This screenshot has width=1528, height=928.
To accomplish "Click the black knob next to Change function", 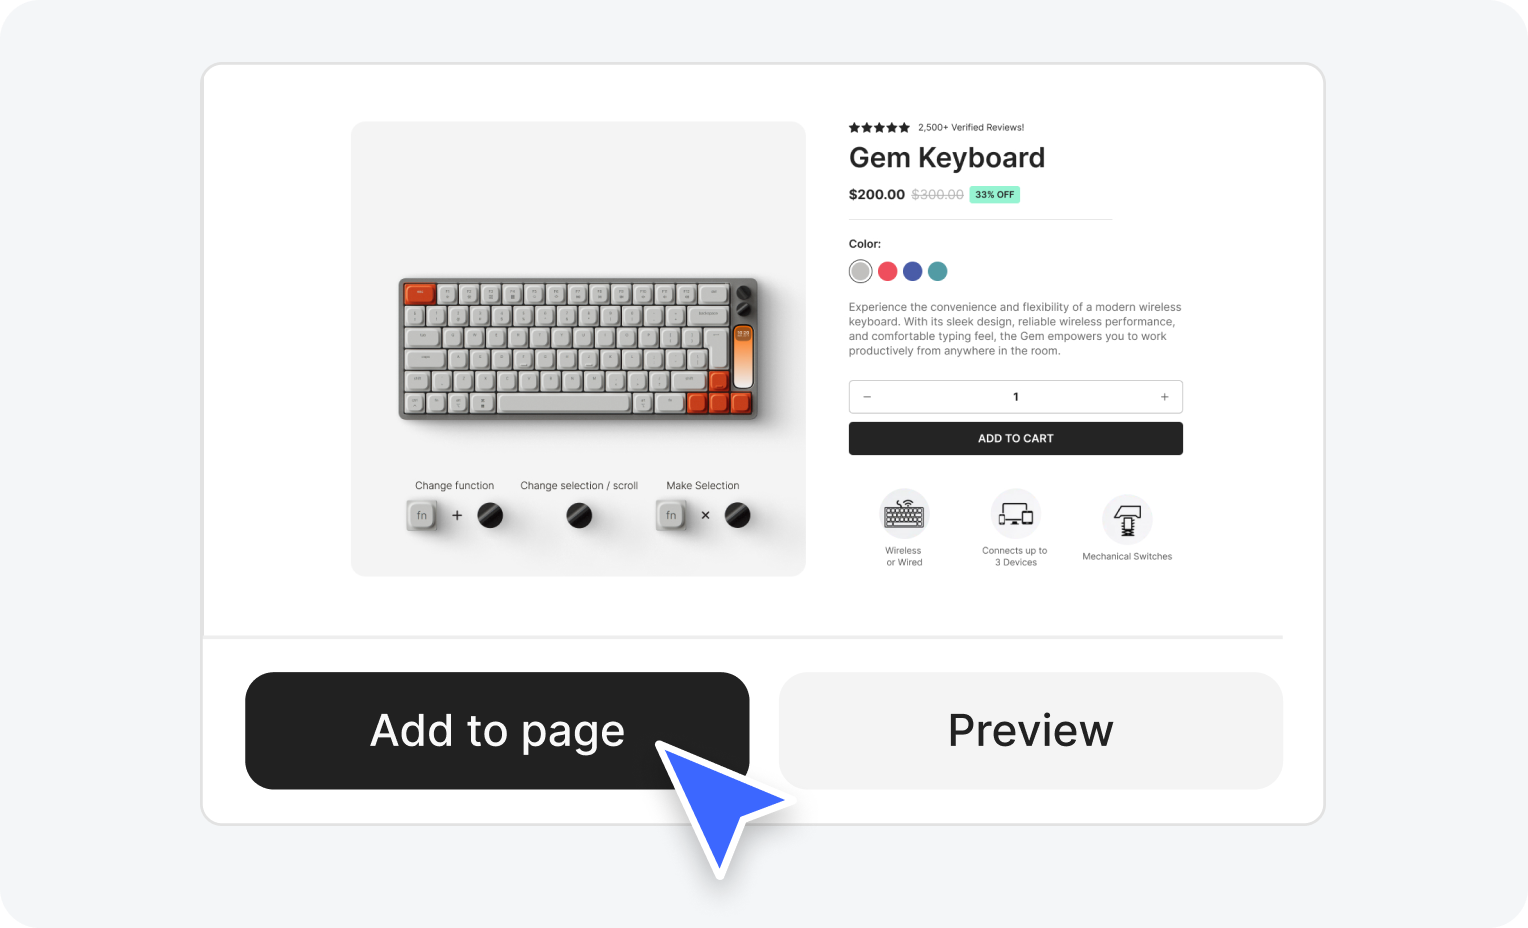I will 490,516.
